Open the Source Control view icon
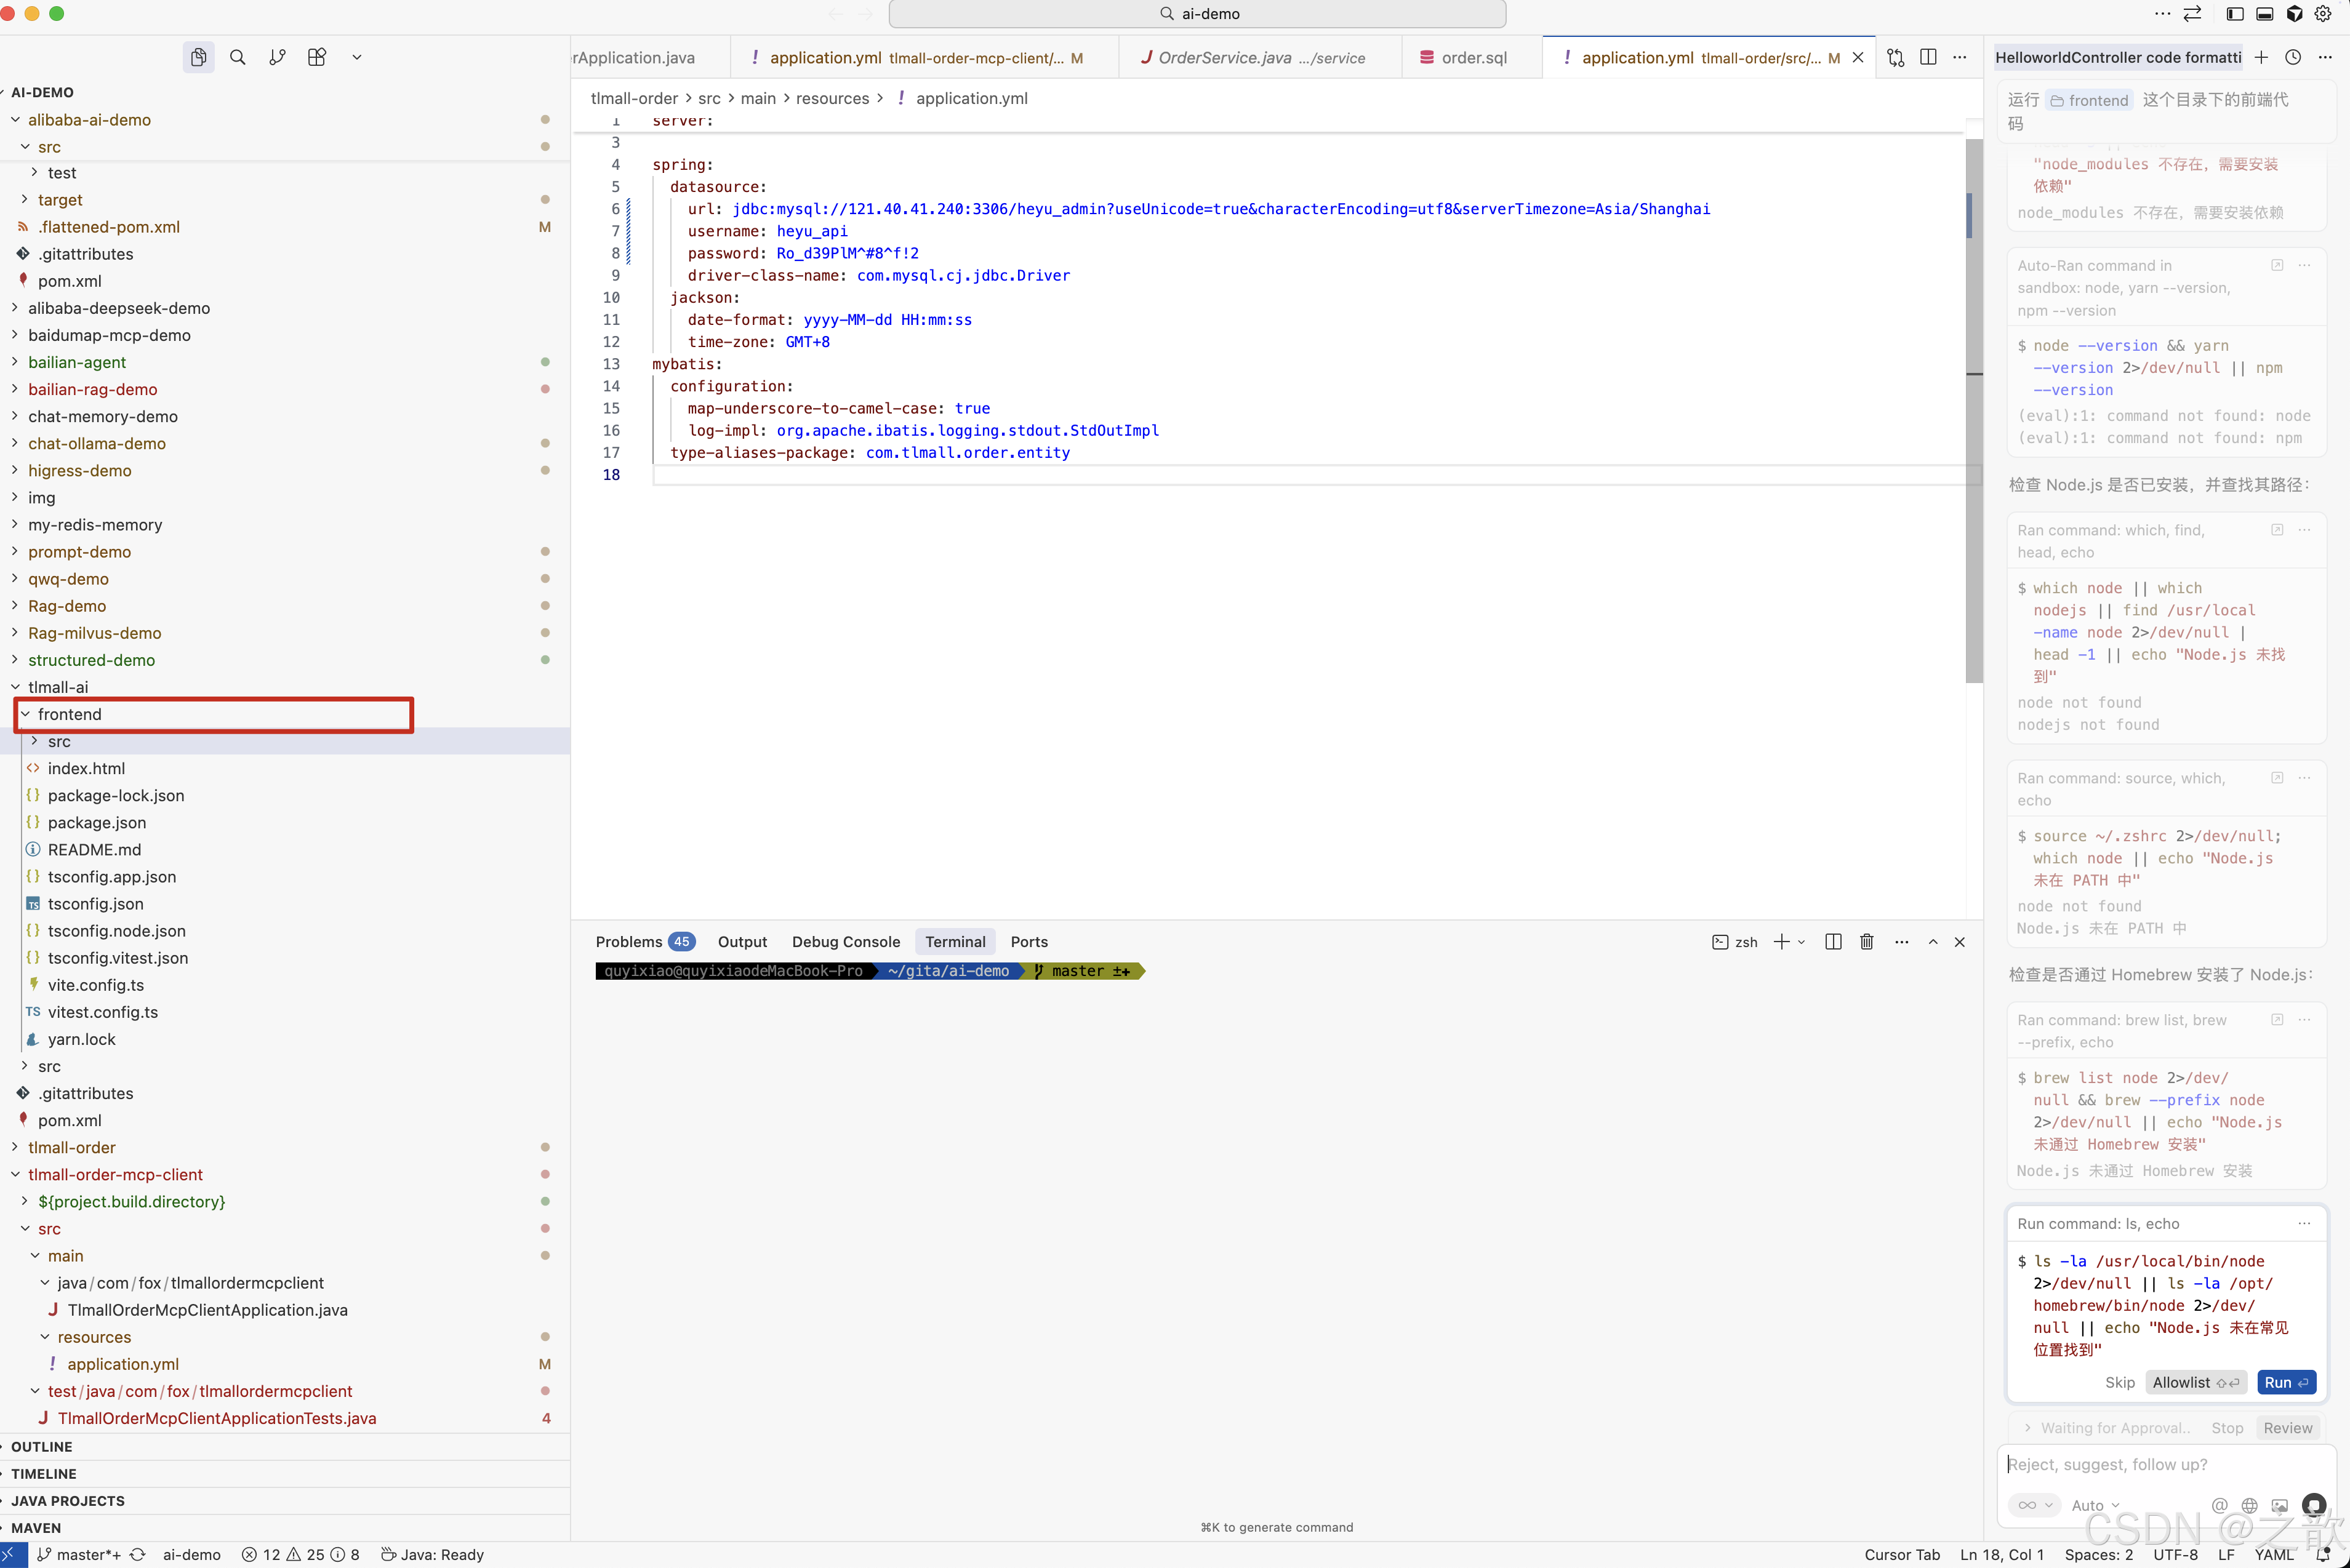This screenshot has width=2350, height=1568. (x=277, y=57)
